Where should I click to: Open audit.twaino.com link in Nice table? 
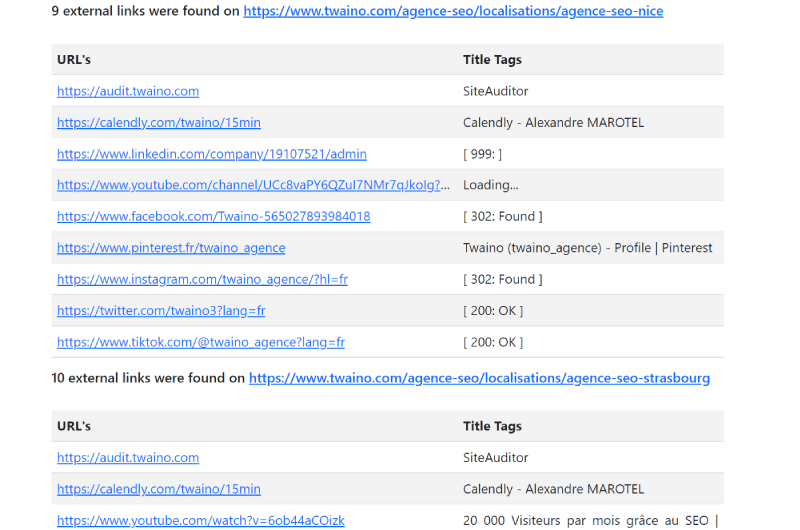128,91
